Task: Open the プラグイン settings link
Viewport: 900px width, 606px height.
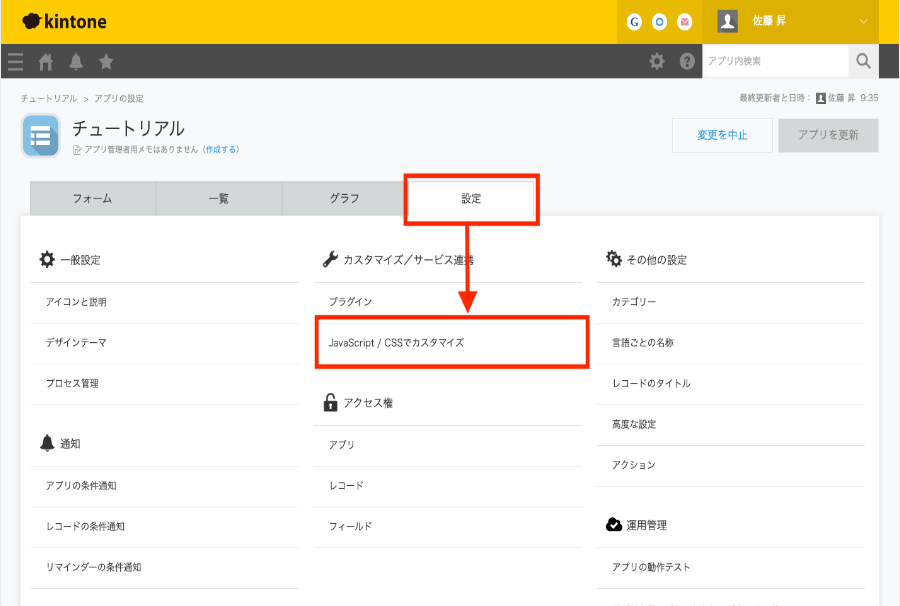Action: coord(350,301)
